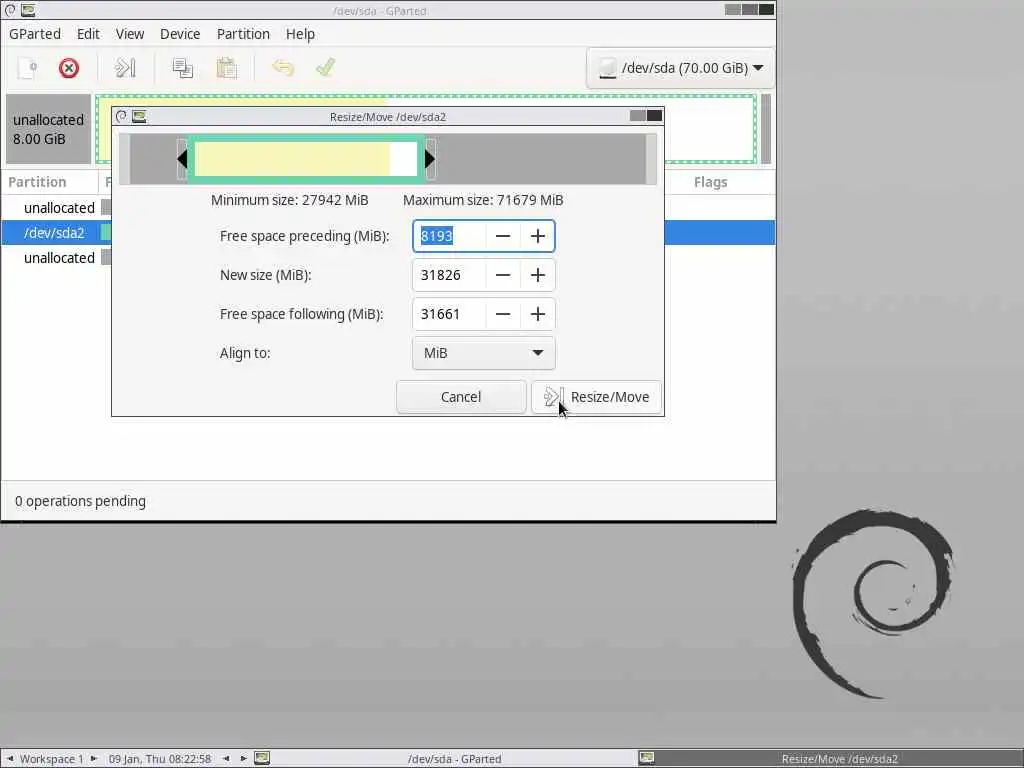Click the yellow used-space area in resize graphic
Image resolution: width=1024 pixels, height=768 pixels.
pyautogui.click(x=292, y=159)
